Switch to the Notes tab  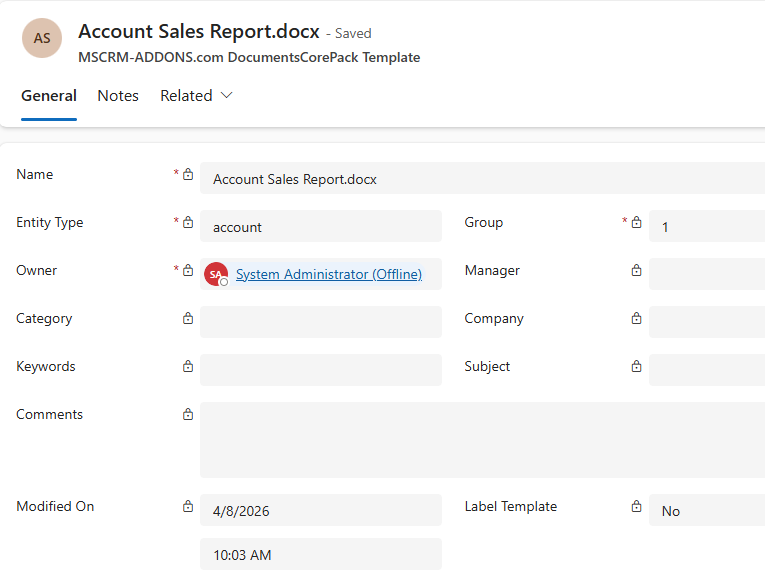tap(118, 96)
